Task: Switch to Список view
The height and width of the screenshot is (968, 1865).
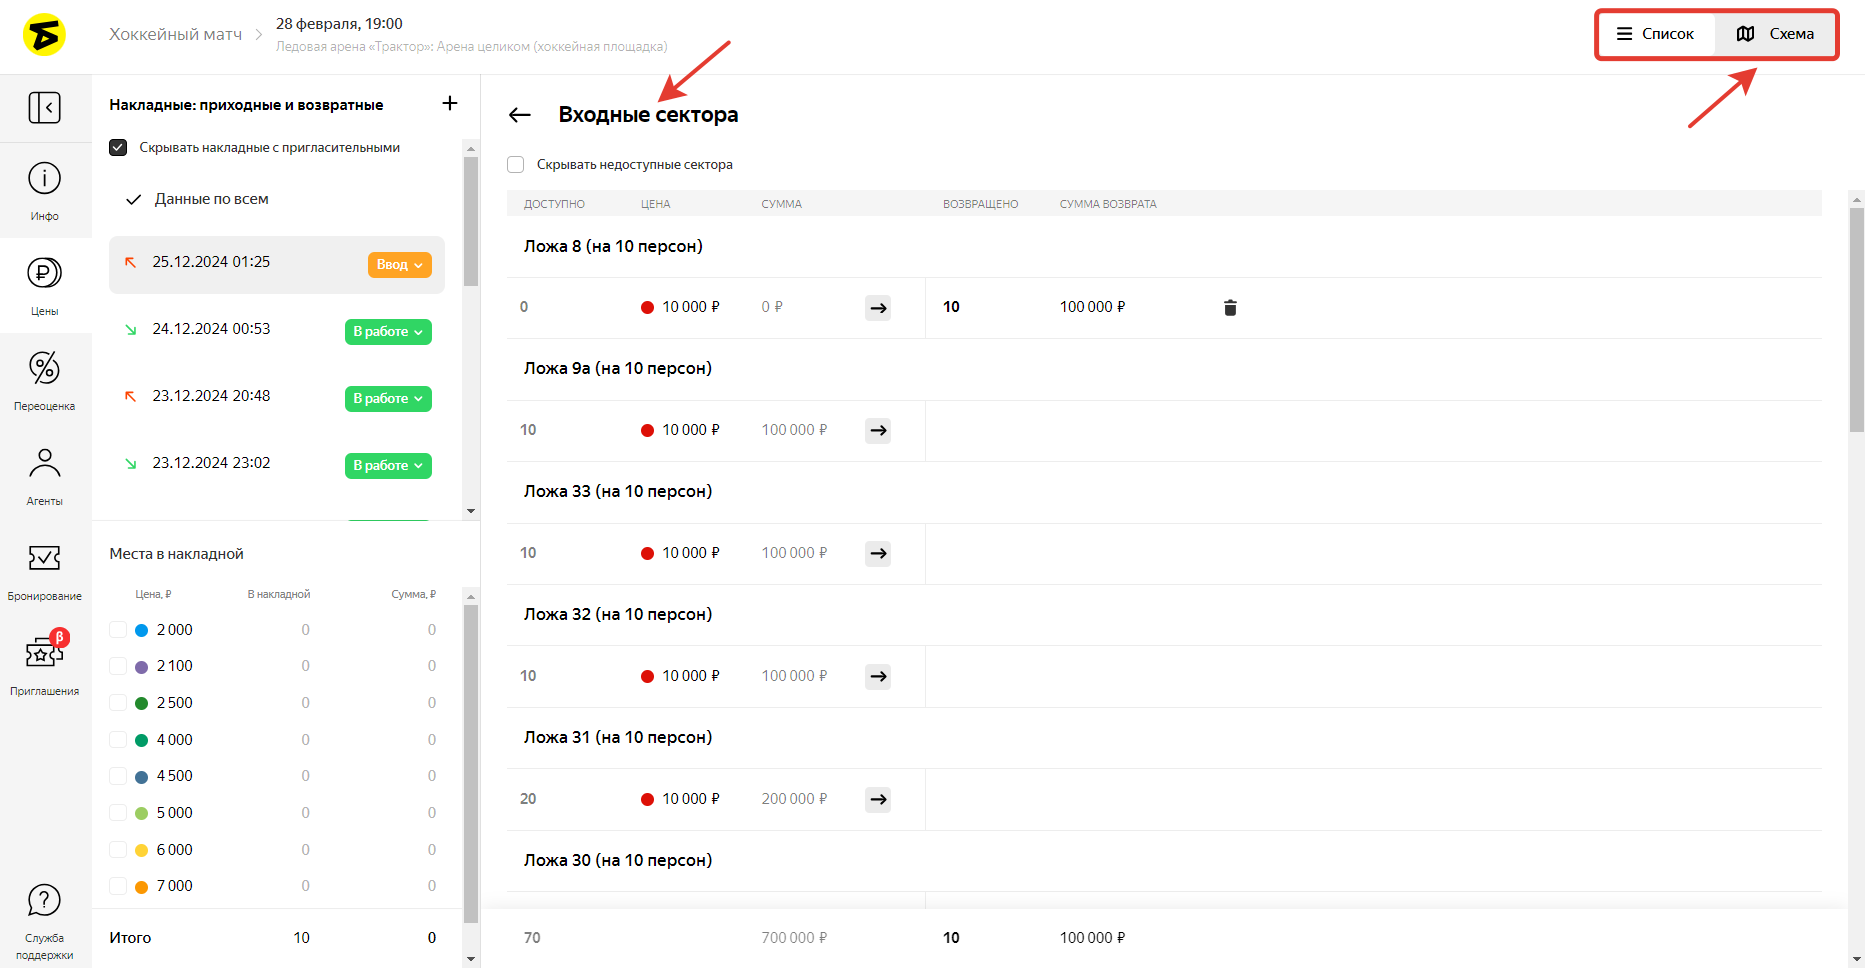Action: point(1656,34)
